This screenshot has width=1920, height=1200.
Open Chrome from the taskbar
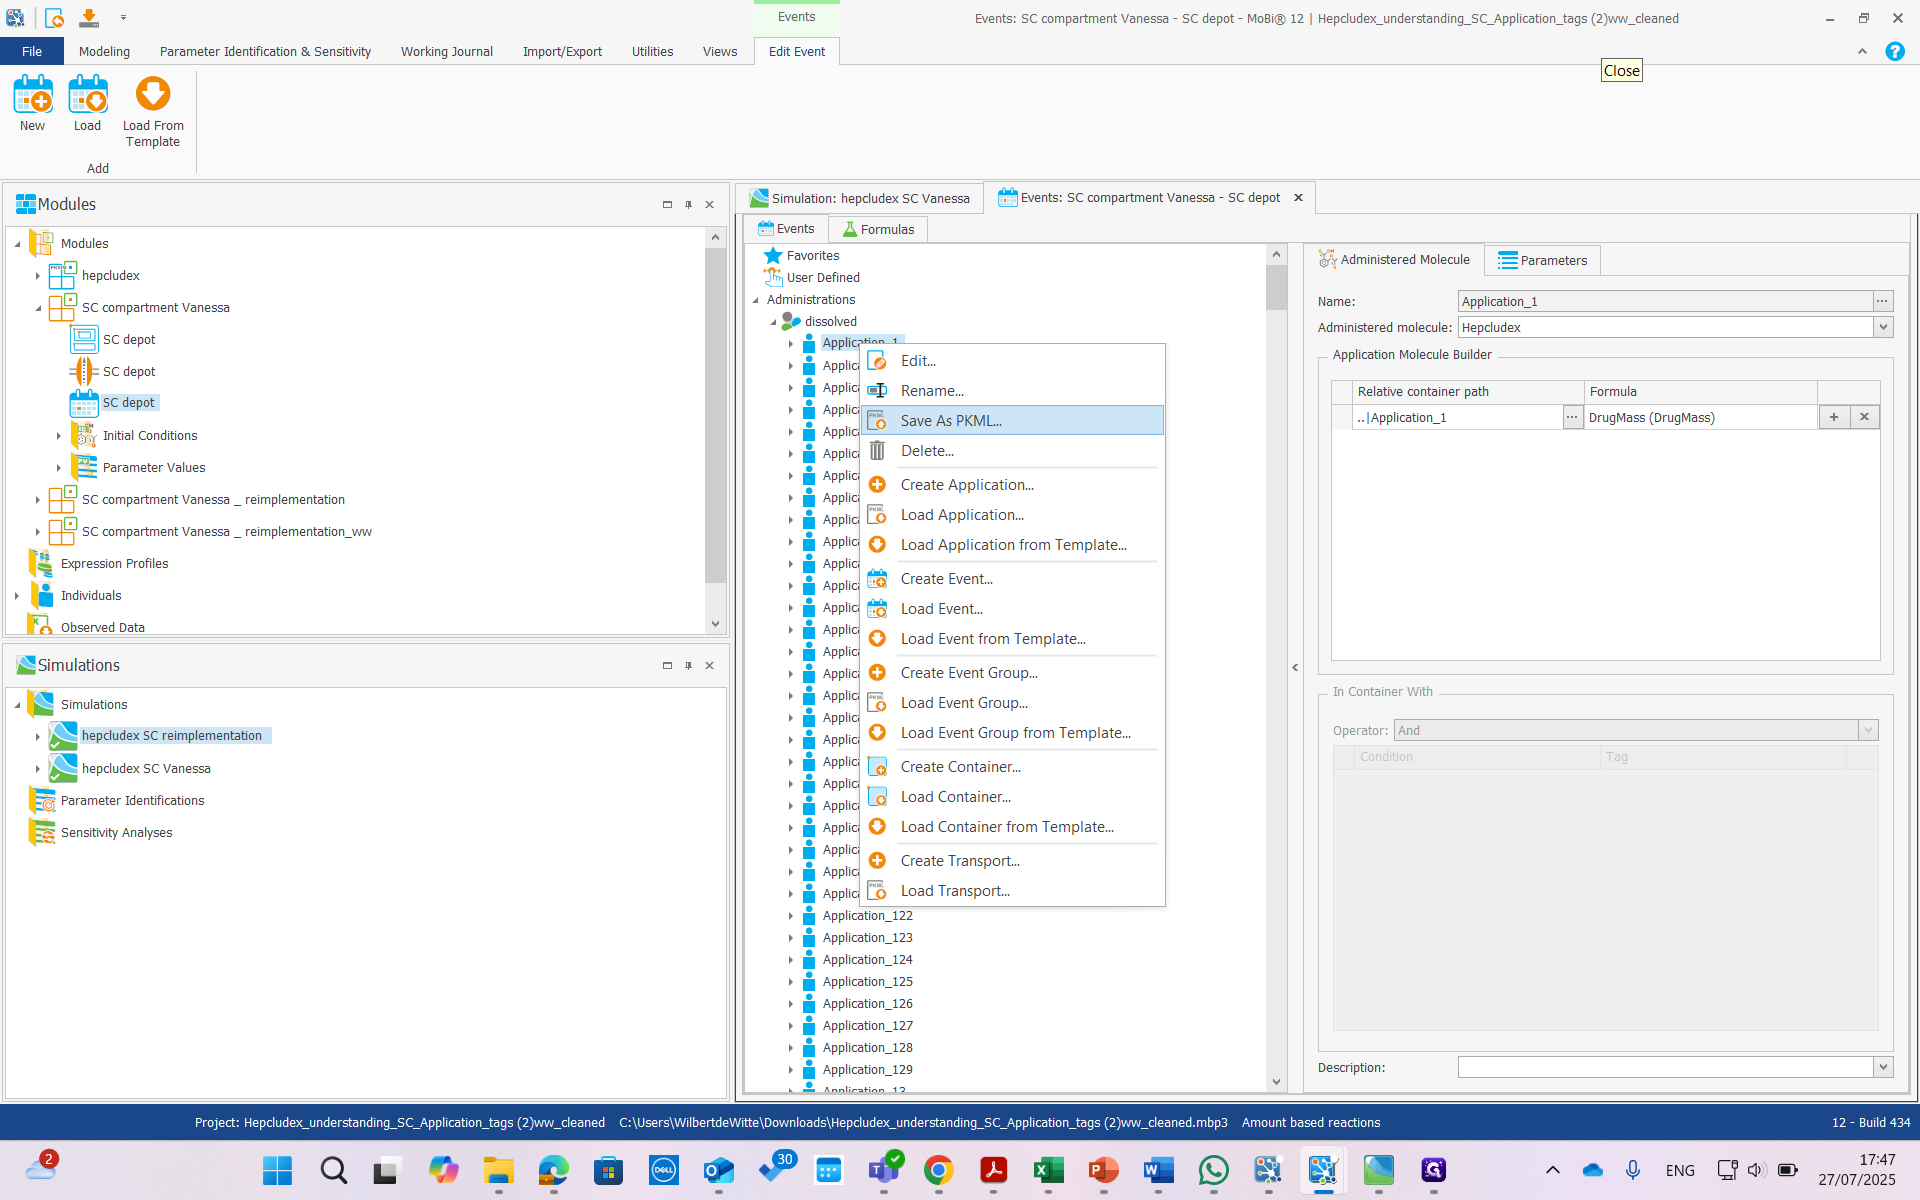tap(939, 1171)
